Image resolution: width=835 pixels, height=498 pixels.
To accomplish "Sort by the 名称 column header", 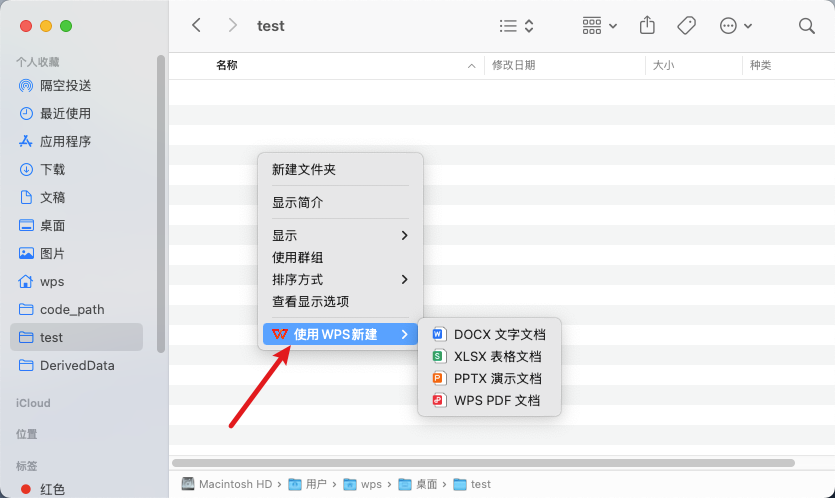I will [227, 65].
